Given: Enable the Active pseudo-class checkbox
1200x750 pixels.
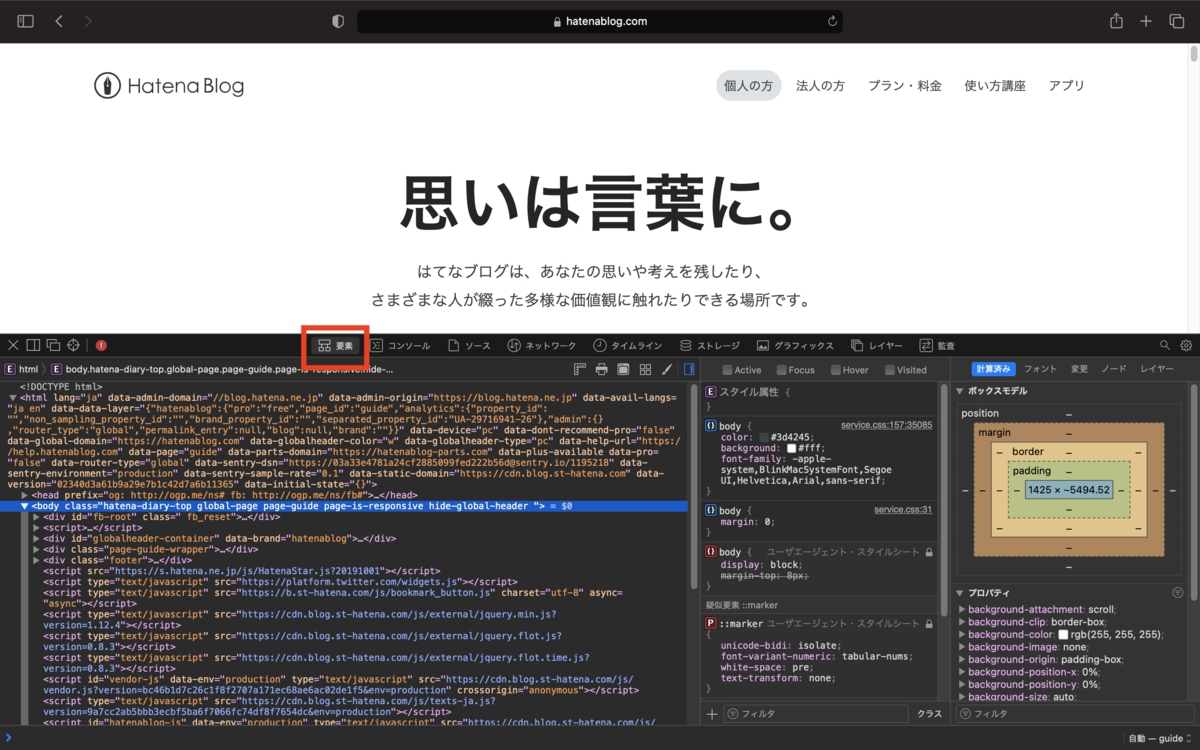Looking at the screenshot, I should [728, 369].
